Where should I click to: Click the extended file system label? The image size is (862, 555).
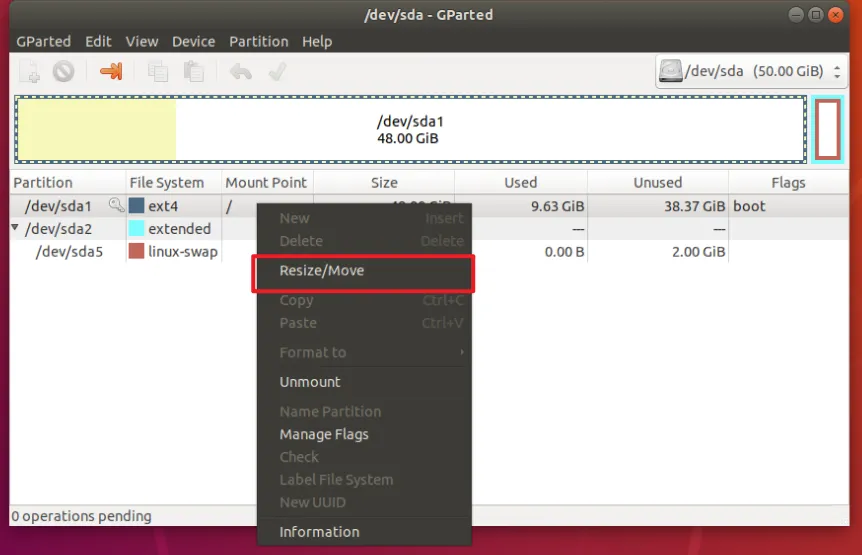click(179, 229)
